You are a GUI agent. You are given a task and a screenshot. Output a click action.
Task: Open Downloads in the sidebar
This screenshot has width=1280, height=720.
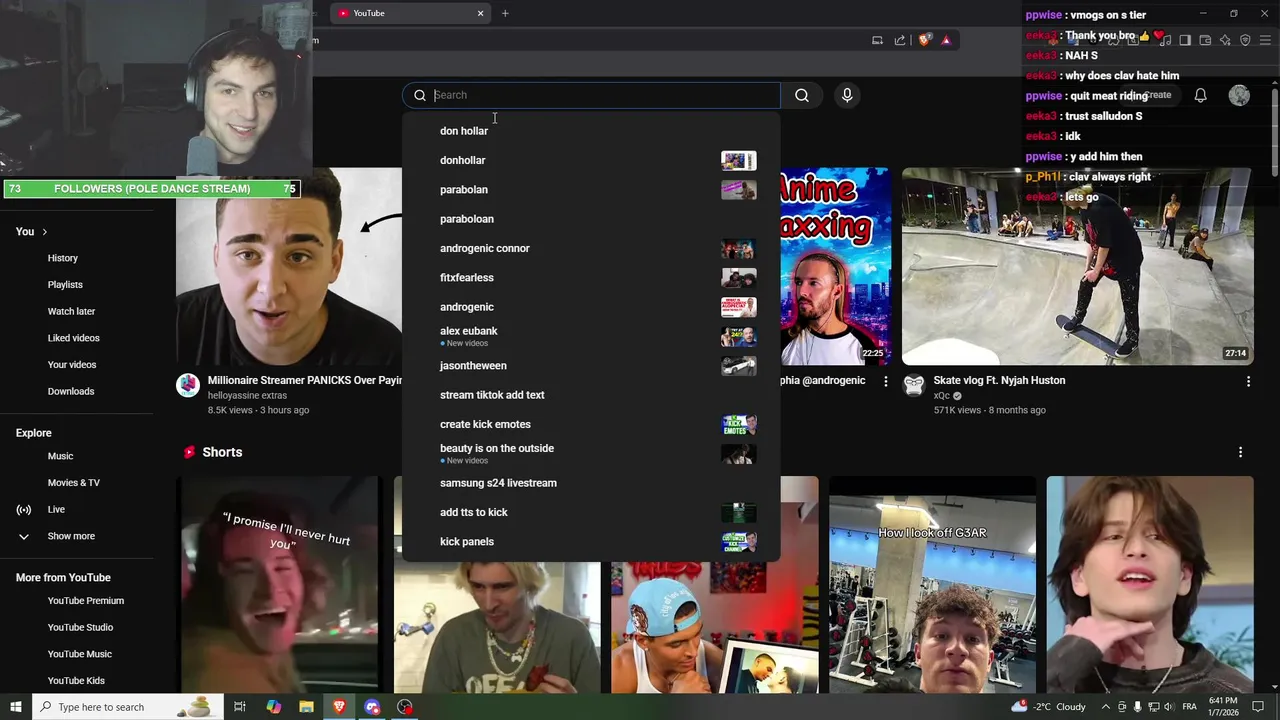(71, 391)
